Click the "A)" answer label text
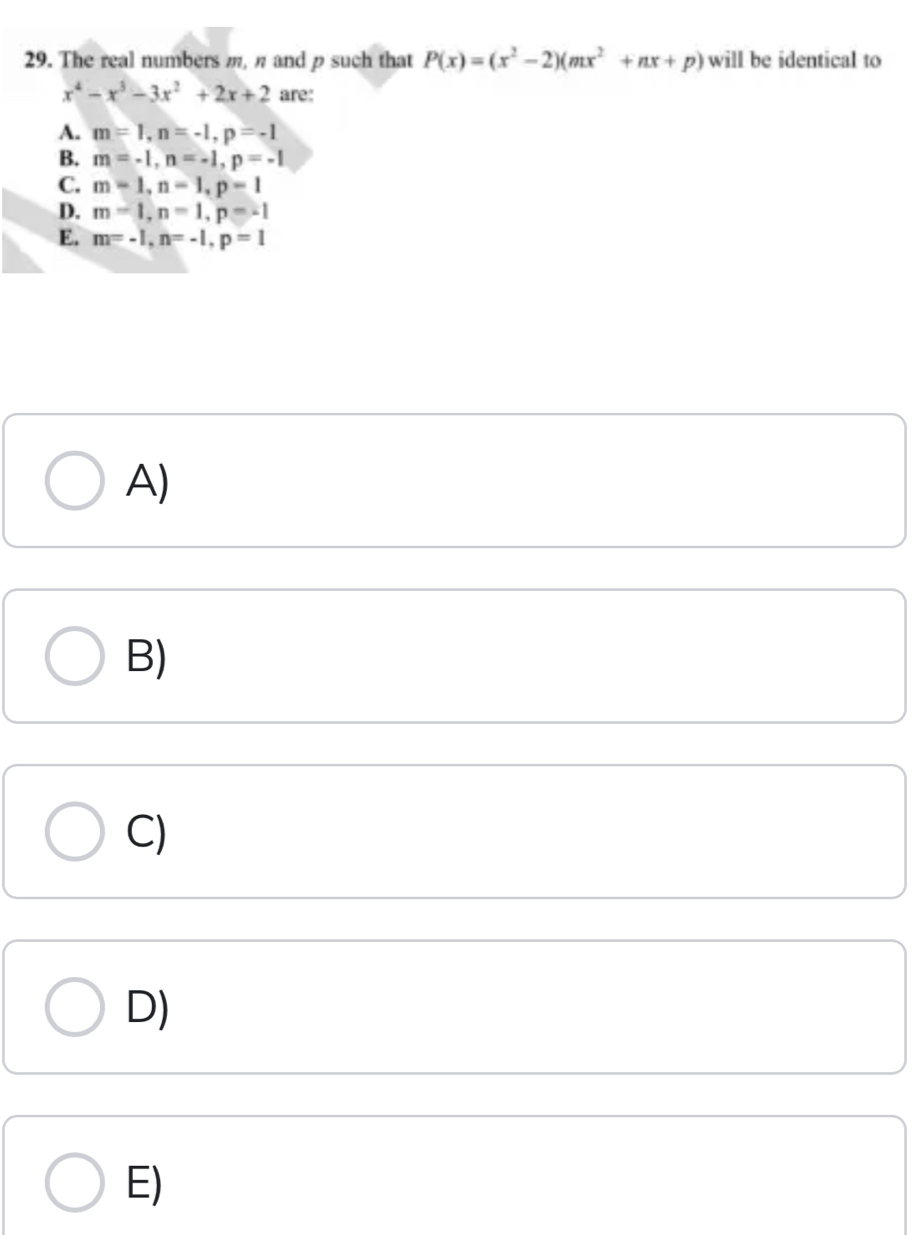This screenshot has width=916, height=1235. click(x=148, y=482)
